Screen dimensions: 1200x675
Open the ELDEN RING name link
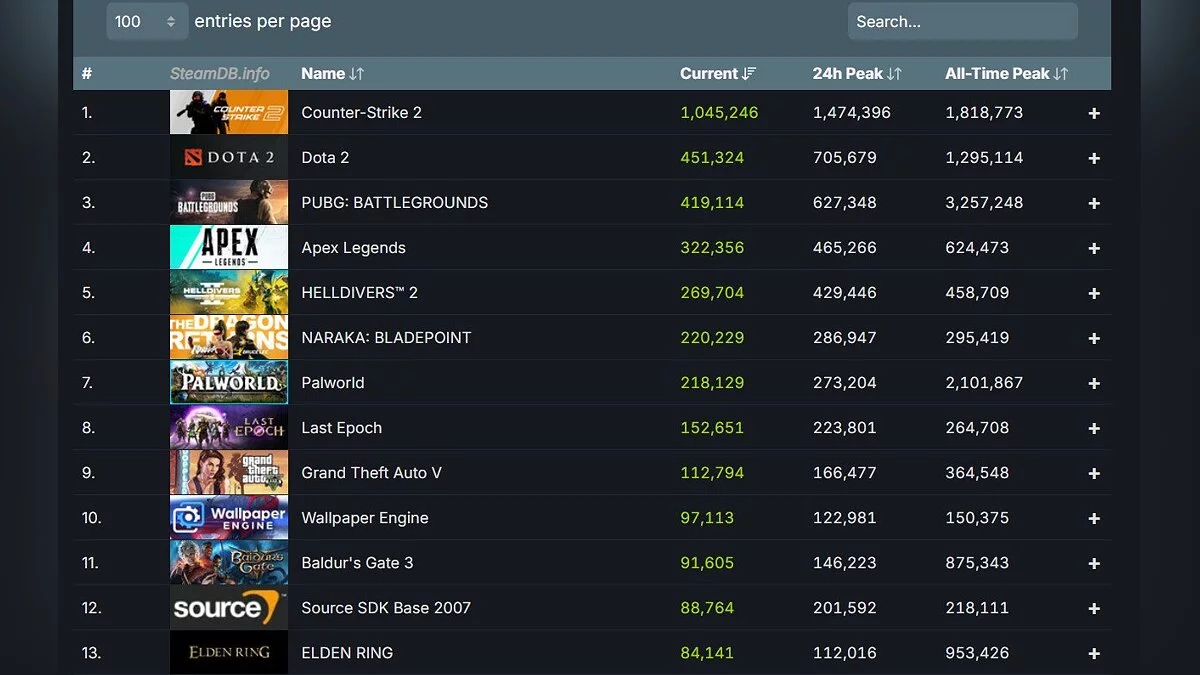point(347,652)
